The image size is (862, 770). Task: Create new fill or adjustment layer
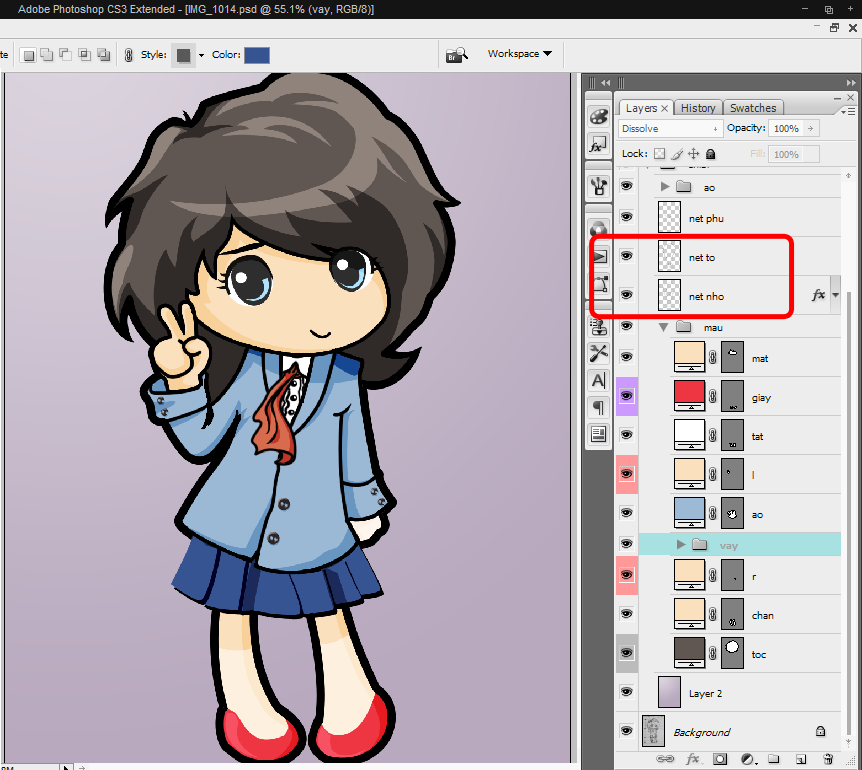748,759
